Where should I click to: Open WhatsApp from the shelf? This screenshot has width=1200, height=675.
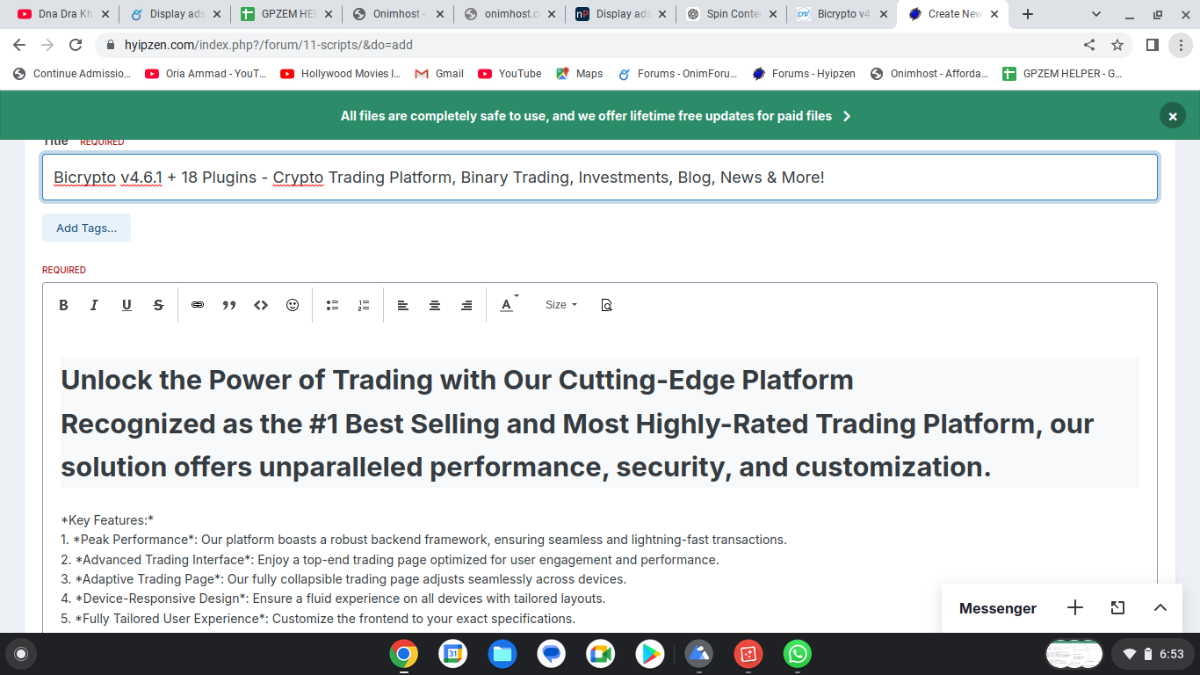(x=797, y=654)
